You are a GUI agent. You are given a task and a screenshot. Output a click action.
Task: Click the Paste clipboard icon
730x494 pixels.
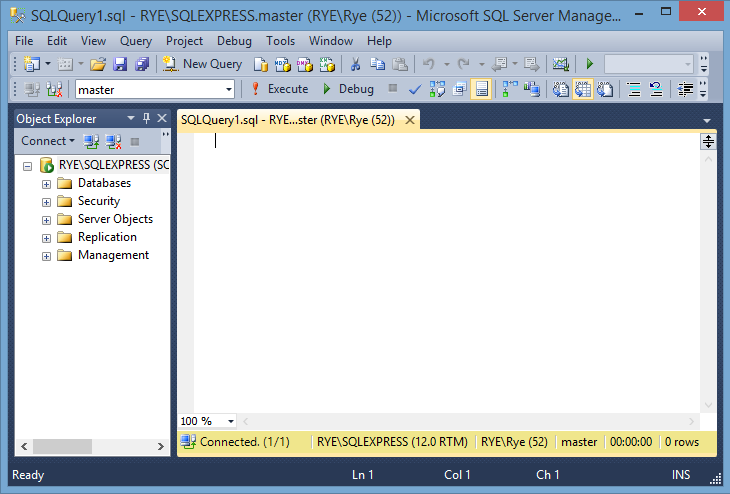pos(400,64)
